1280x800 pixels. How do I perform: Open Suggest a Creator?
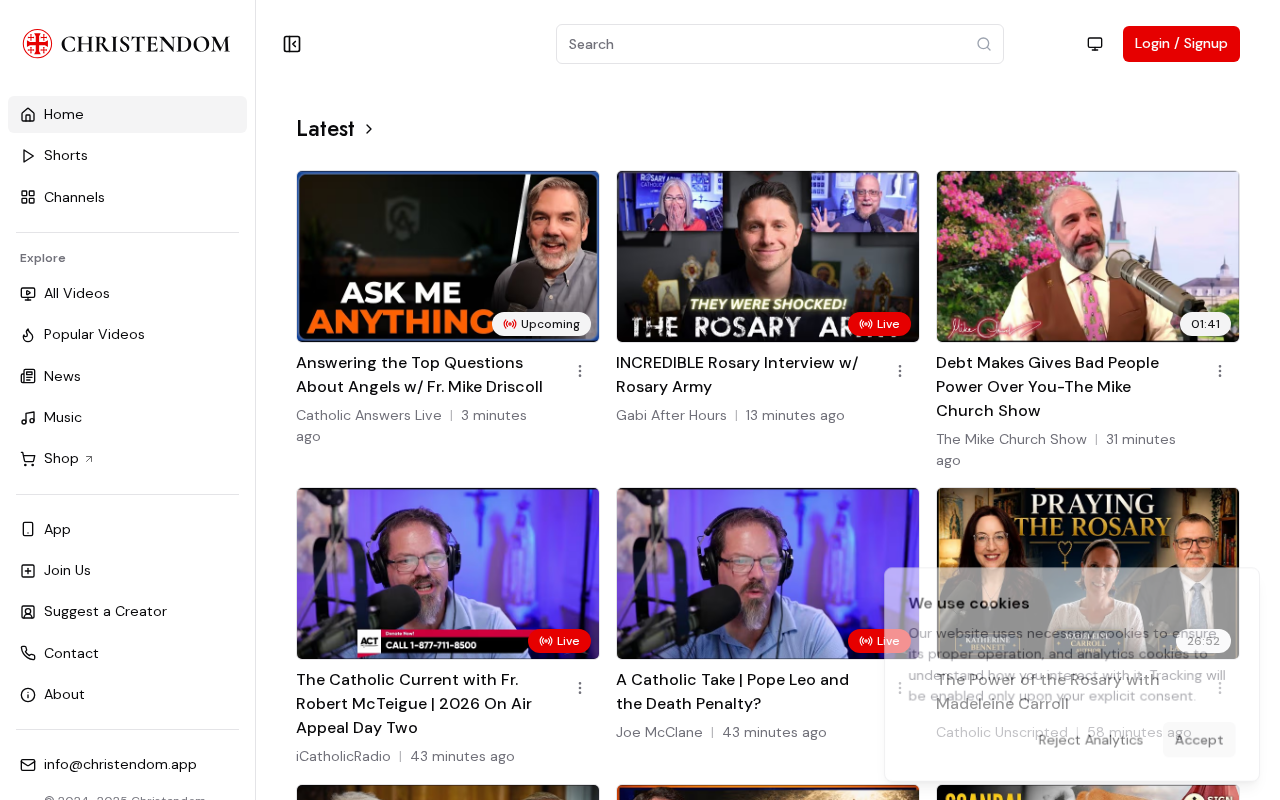(127, 612)
